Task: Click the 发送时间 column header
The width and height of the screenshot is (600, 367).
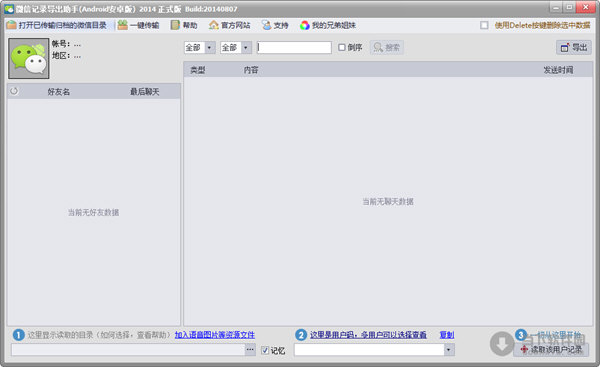Action: (x=558, y=70)
